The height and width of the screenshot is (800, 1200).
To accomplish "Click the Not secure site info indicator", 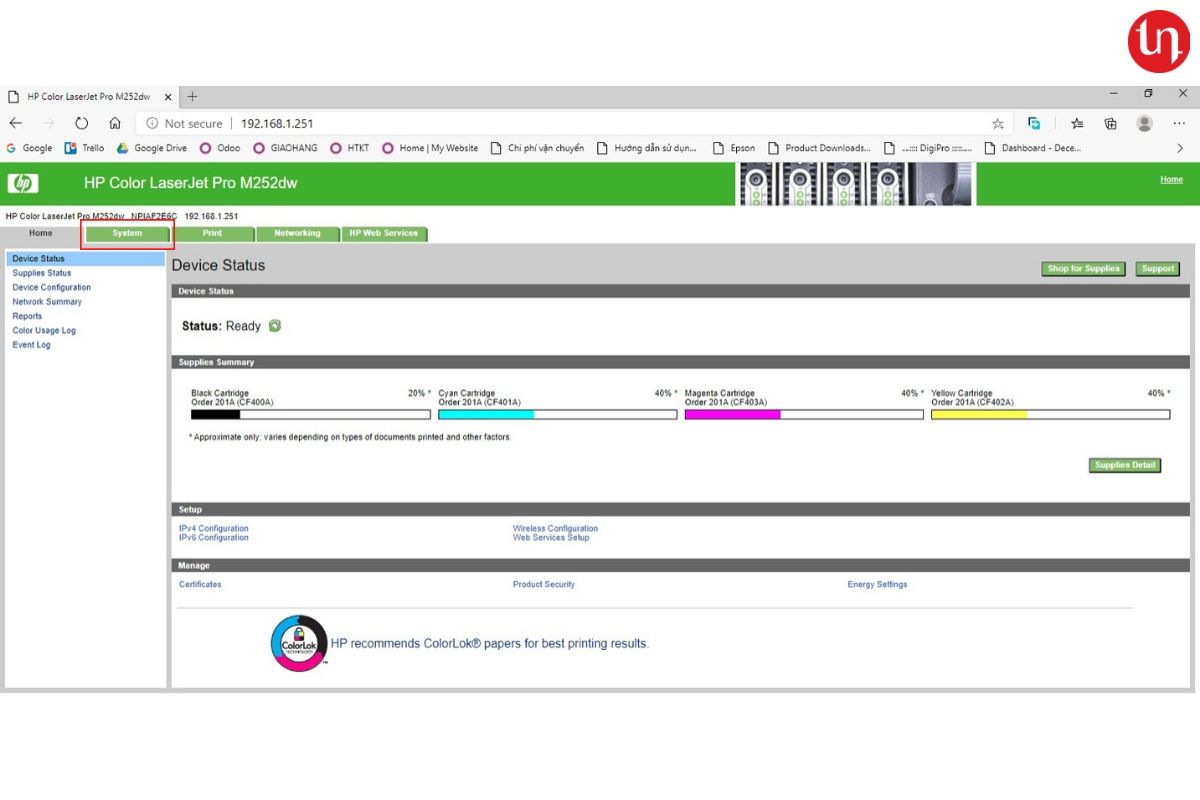I will [184, 124].
